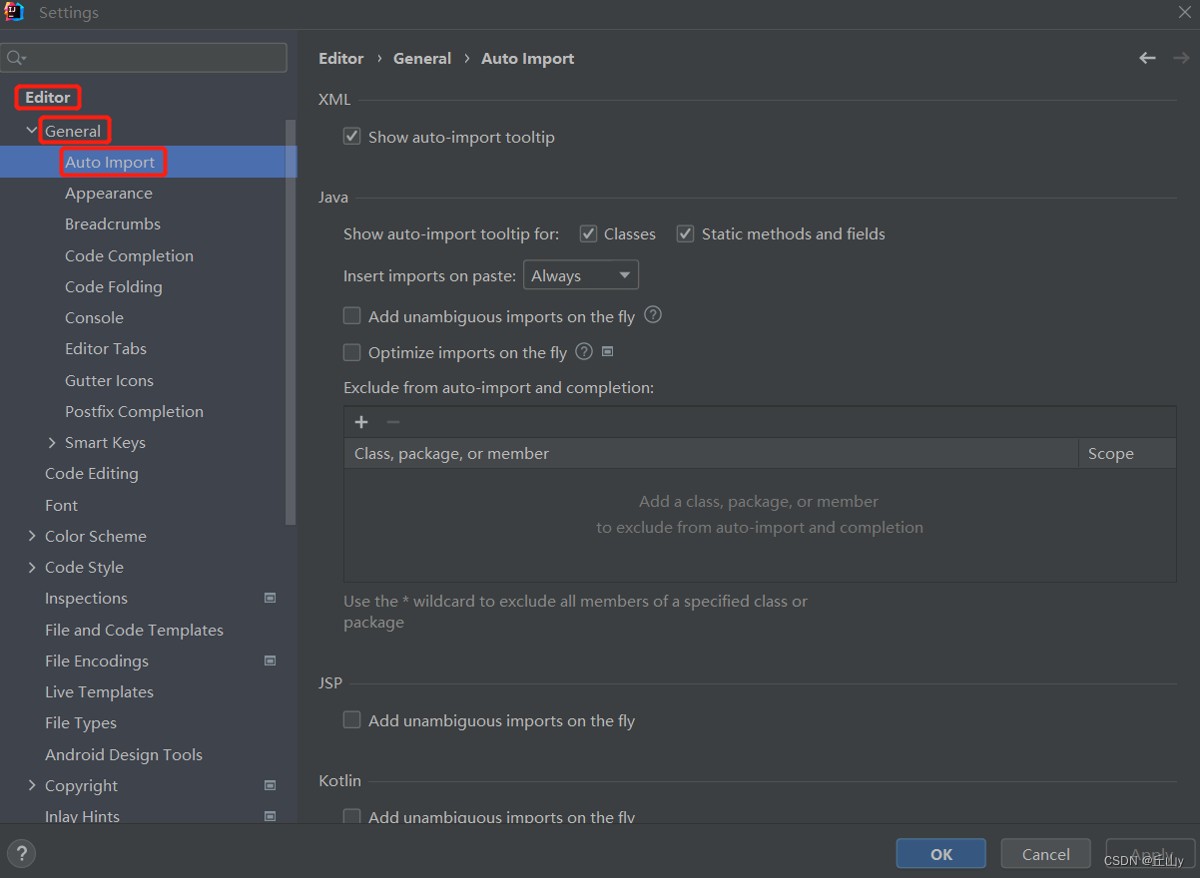
Task: Select Code Completion in settings tree
Action: (129, 256)
